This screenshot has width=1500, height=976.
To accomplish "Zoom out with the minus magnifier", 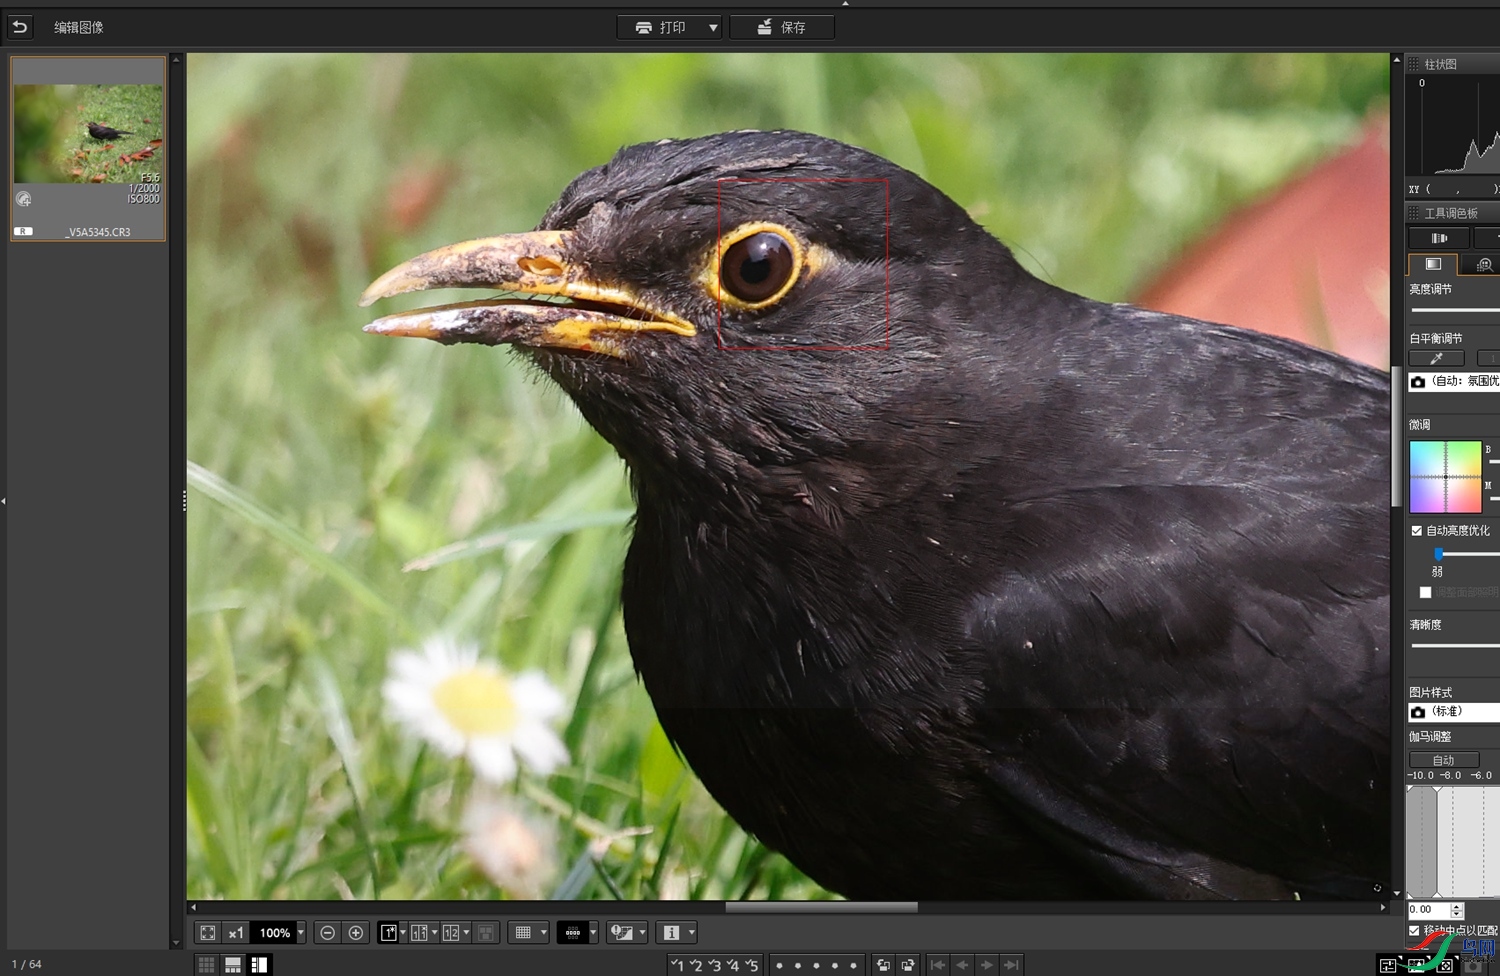I will click(327, 933).
